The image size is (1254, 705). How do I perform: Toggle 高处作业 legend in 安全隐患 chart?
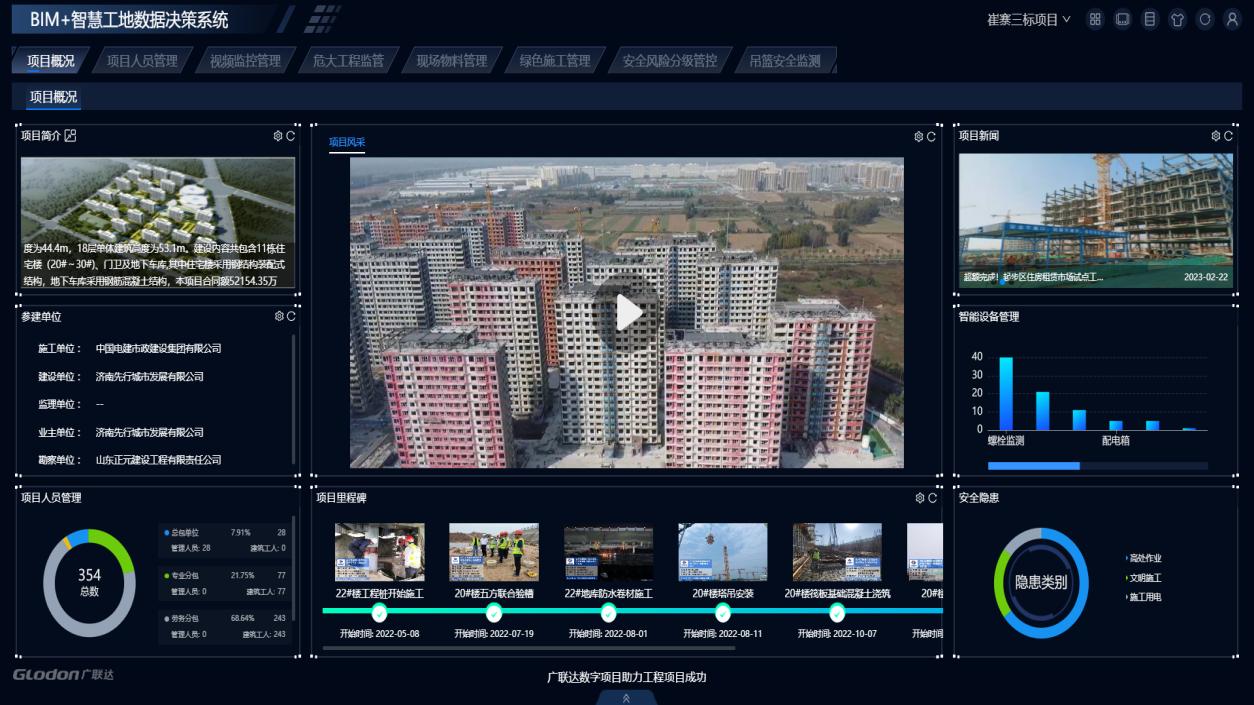[x=1144, y=558]
